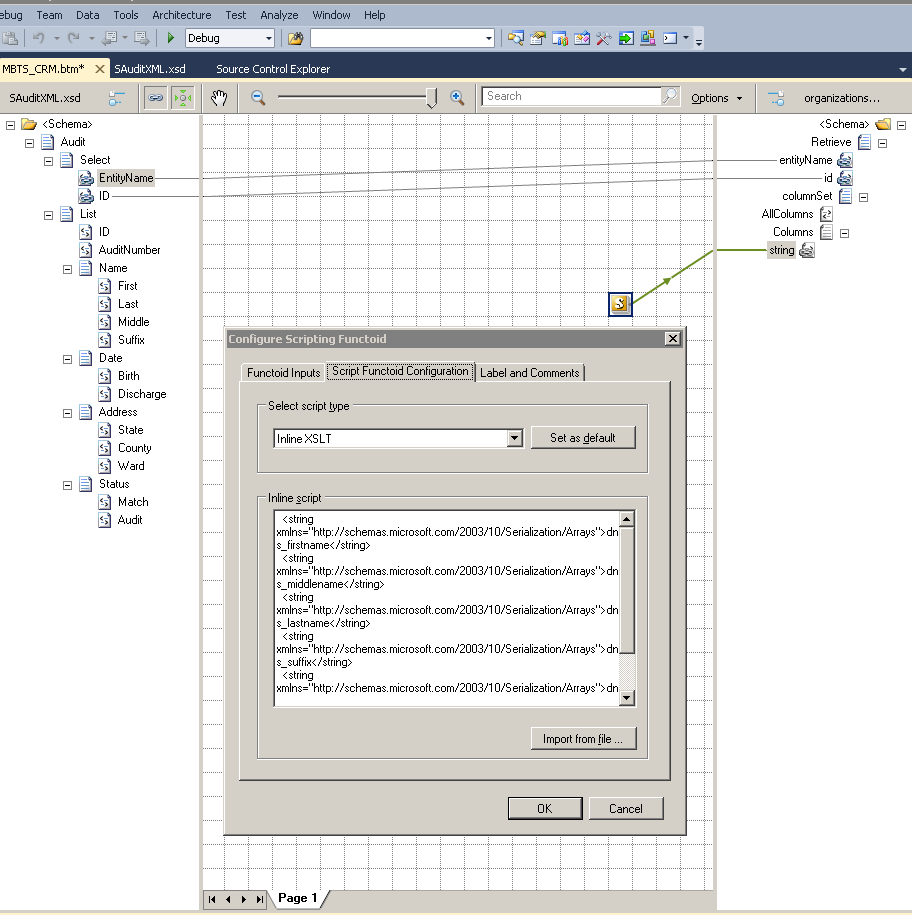Image resolution: width=912 pixels, height=915 pixels.
Task: Collapse the Status node
Action: coord(68,485)
